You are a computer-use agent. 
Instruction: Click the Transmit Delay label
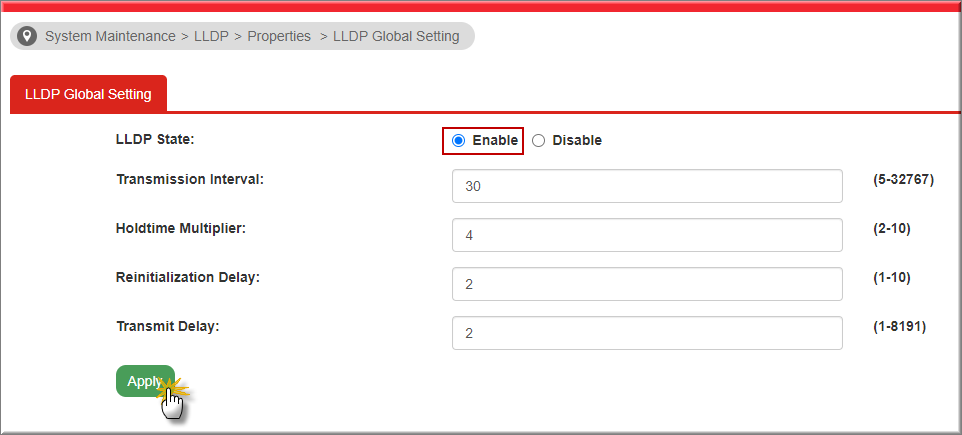167,326
